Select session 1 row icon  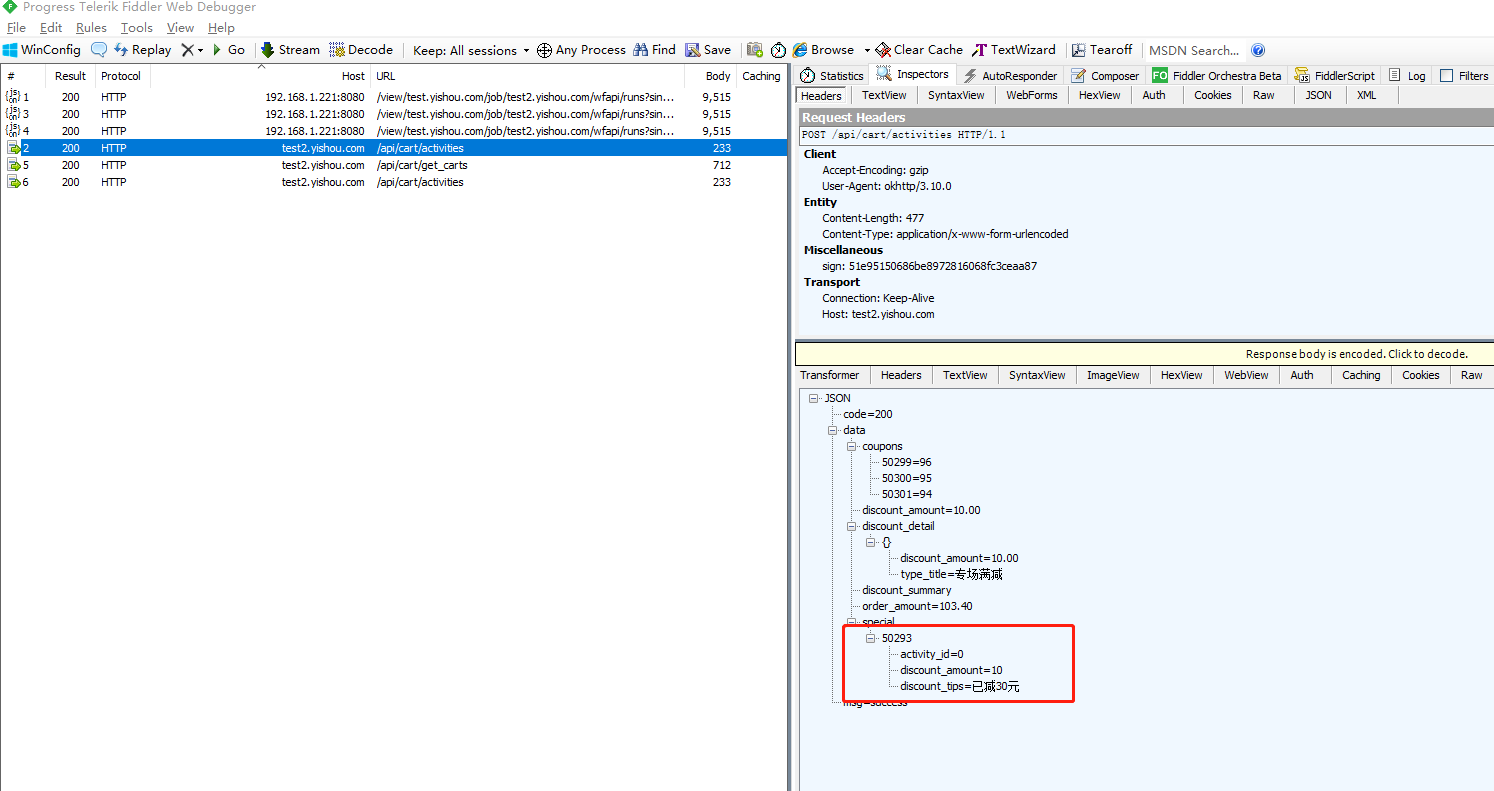13,97
